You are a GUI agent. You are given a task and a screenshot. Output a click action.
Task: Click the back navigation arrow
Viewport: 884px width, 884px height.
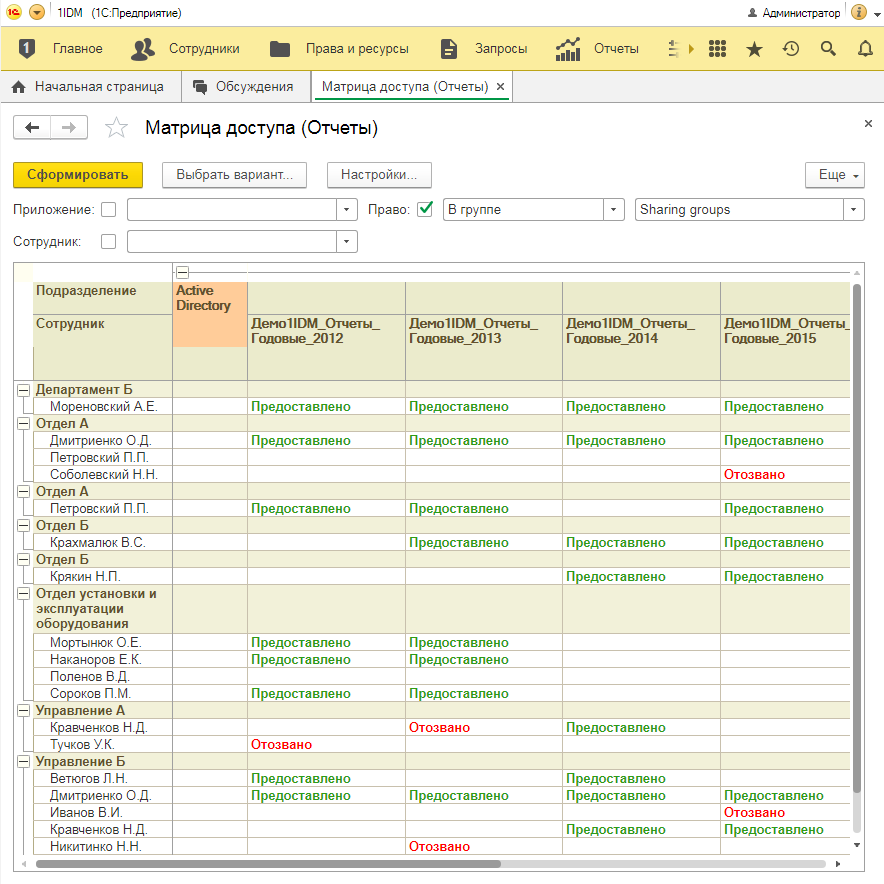point(32,127)
